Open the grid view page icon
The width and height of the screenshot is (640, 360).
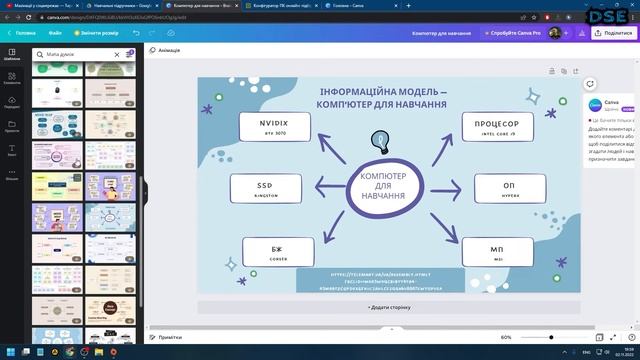599,337
